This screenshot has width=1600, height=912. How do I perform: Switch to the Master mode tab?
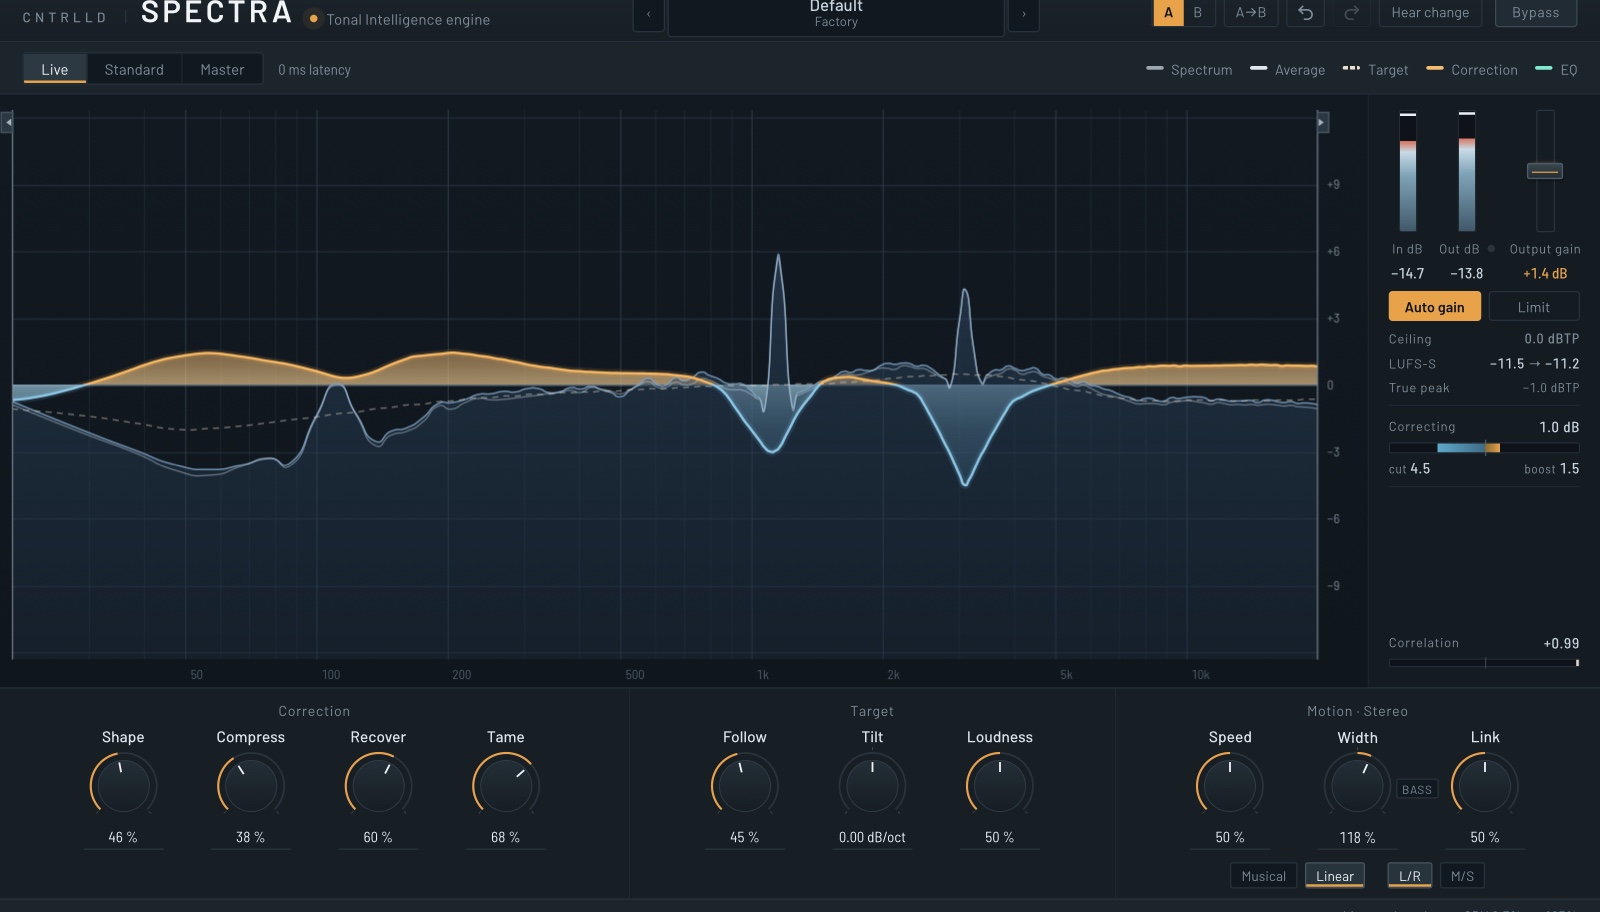(222, 69)
